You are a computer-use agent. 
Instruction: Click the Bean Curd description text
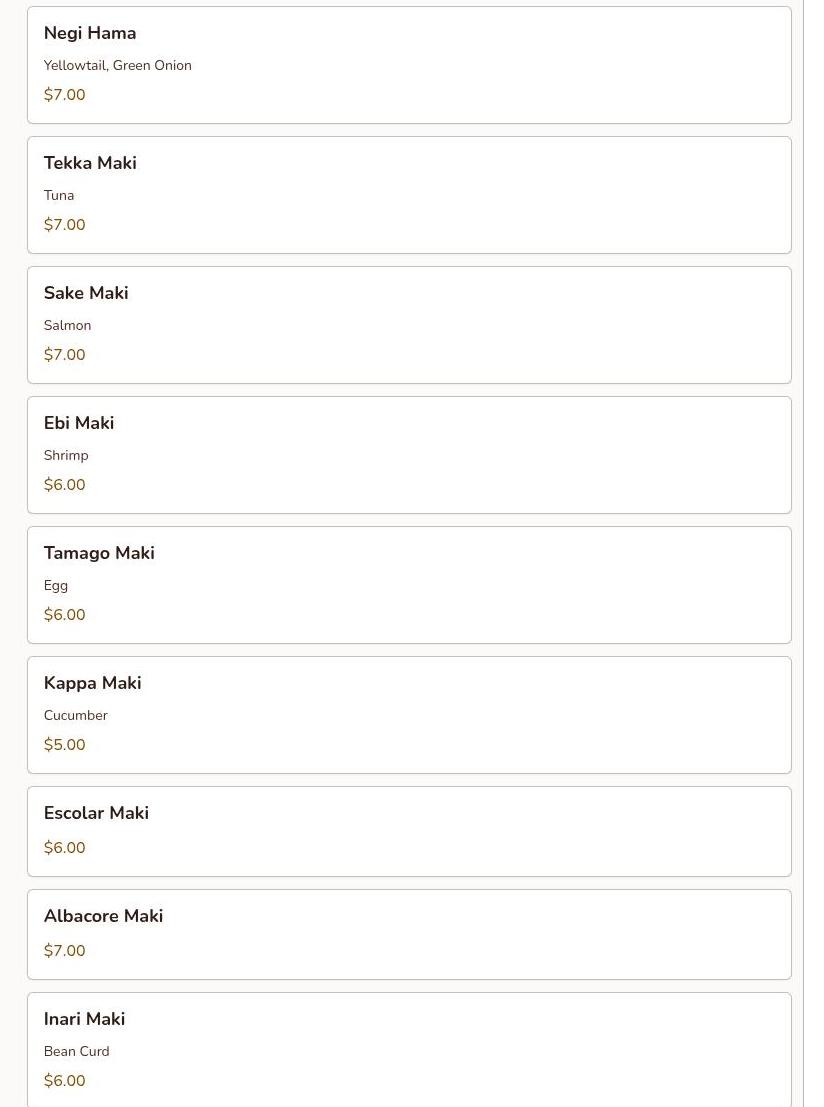(76, 1051)
